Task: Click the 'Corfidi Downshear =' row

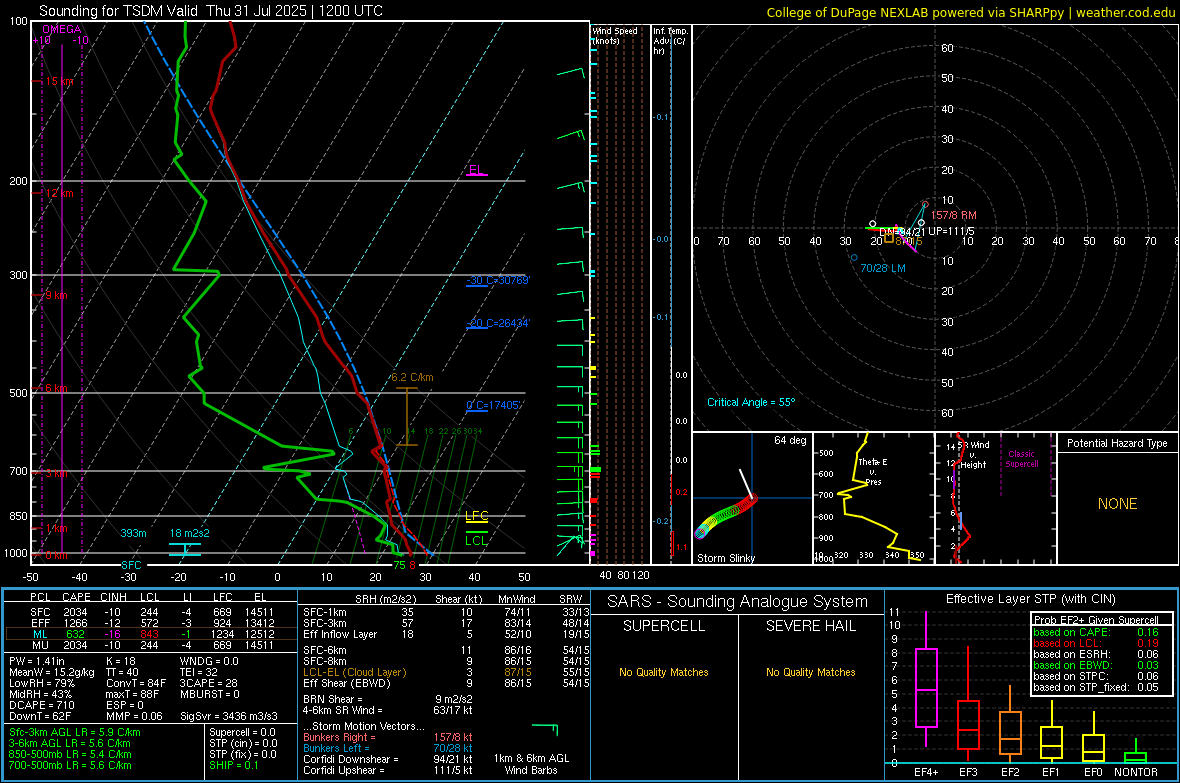Action: [388, 760]
